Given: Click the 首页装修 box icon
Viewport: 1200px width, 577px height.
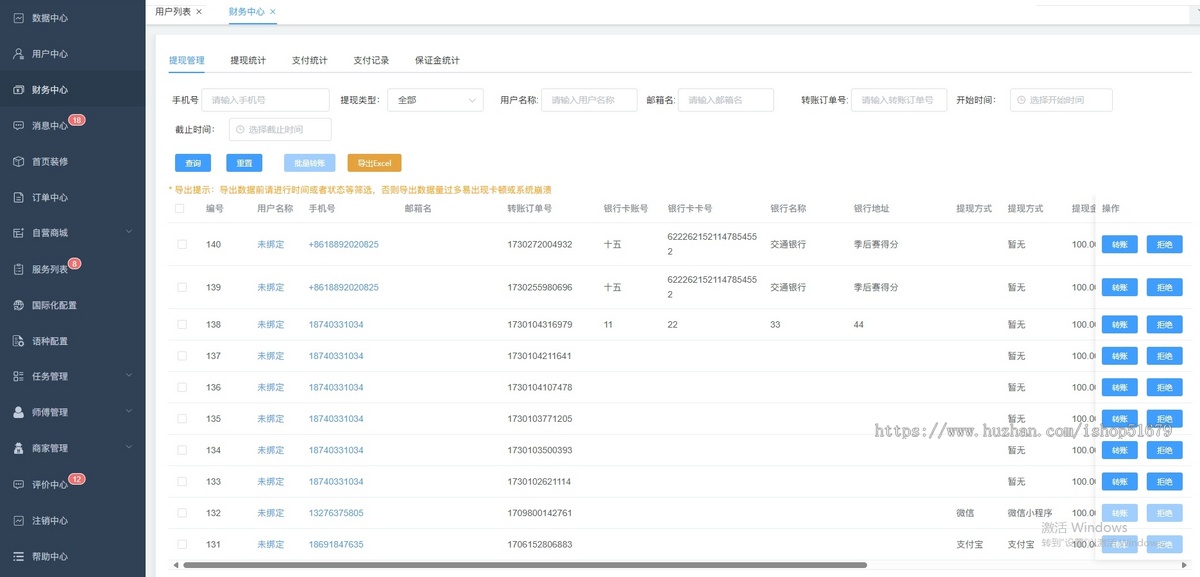Looking at the screenshot, I should point(18,161).
